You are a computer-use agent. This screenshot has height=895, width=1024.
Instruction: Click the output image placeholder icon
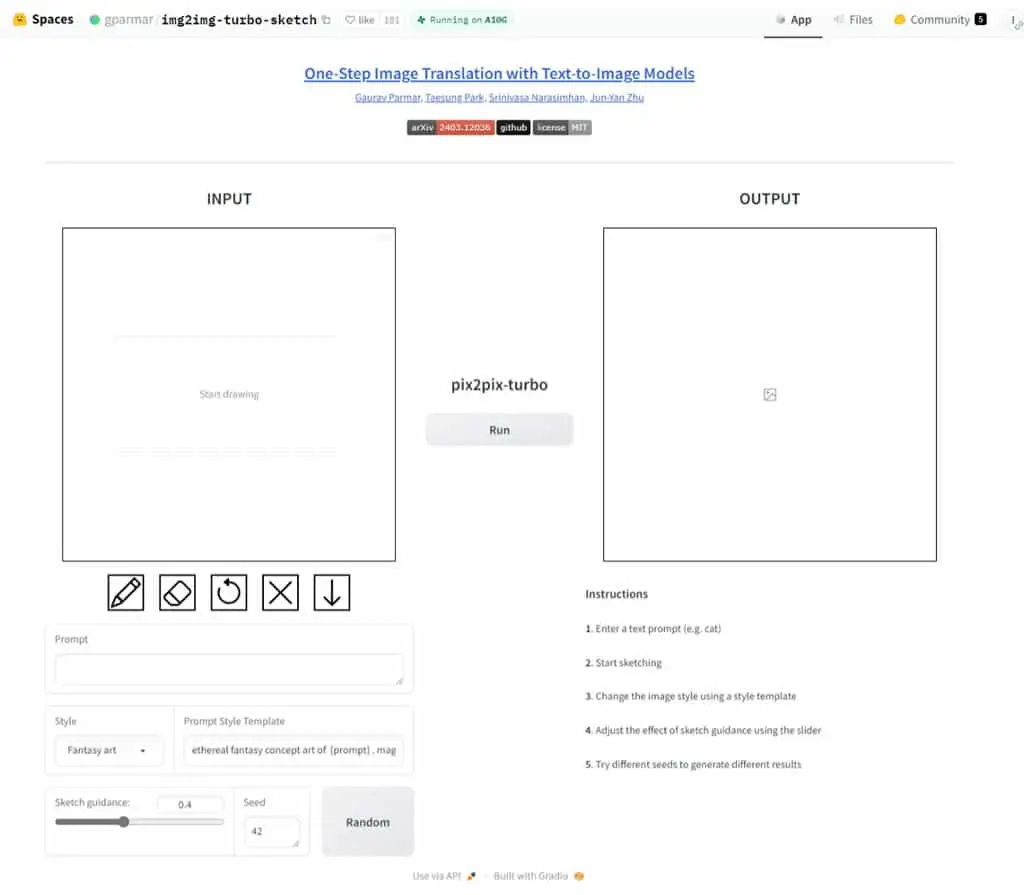(770, 395)
